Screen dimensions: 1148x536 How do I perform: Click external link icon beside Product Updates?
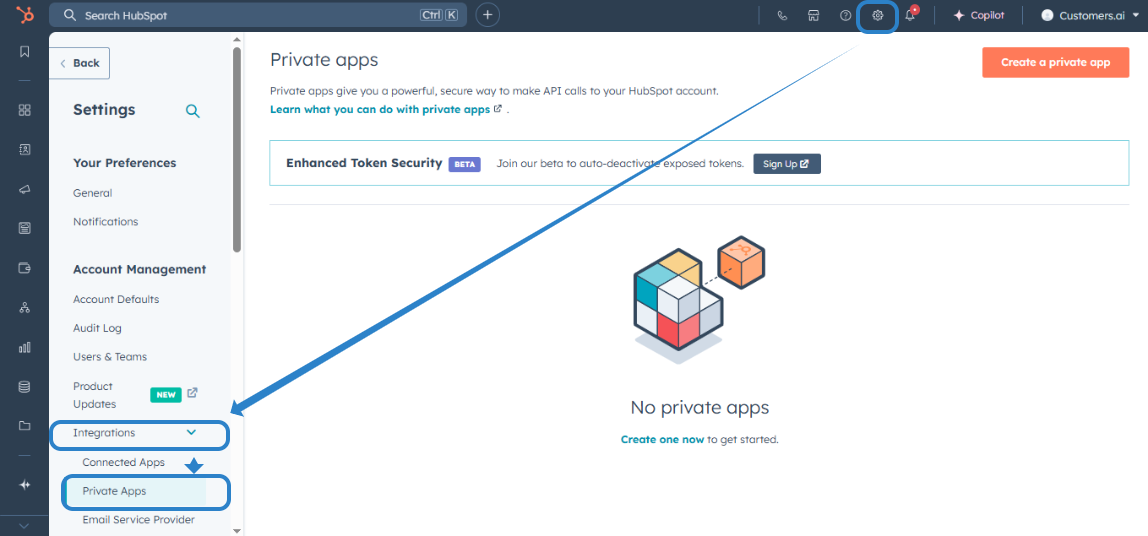pyautogui.click(x=193, y=393)
